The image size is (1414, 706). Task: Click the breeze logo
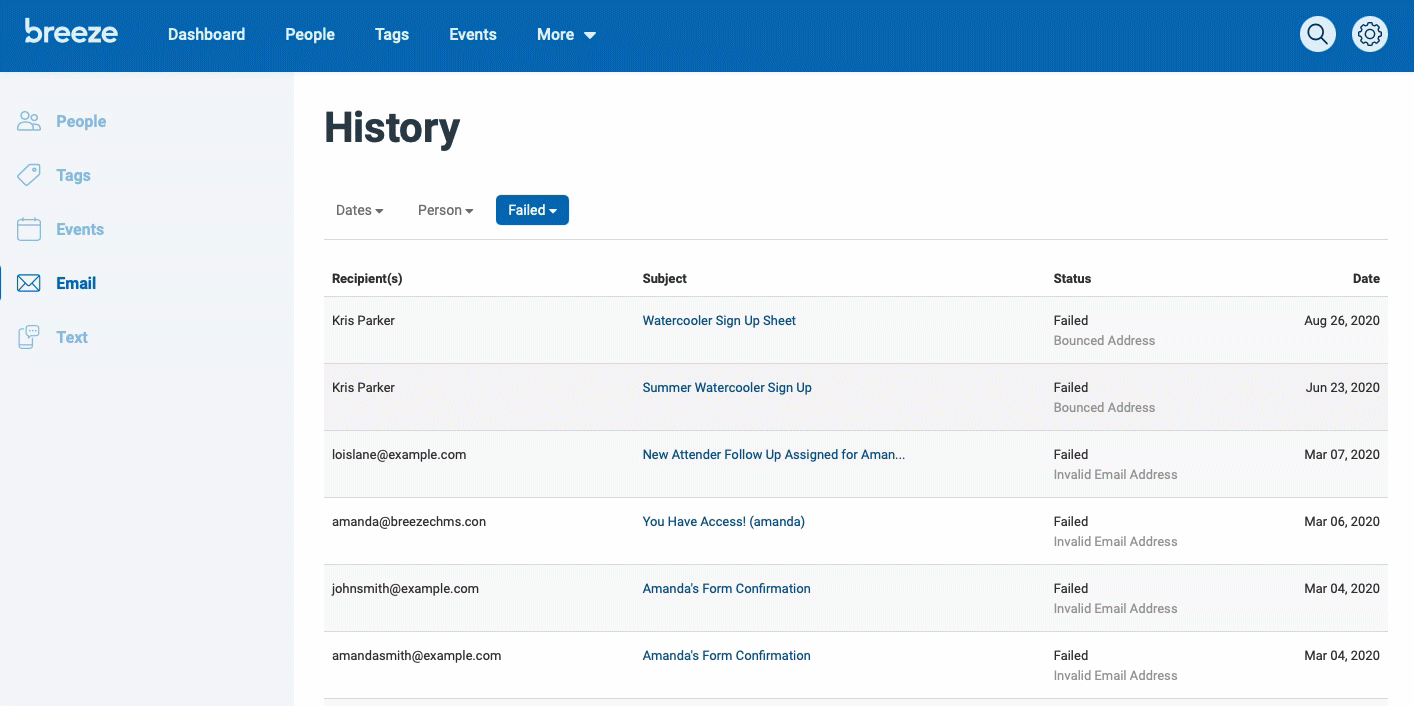click(71, 32)
